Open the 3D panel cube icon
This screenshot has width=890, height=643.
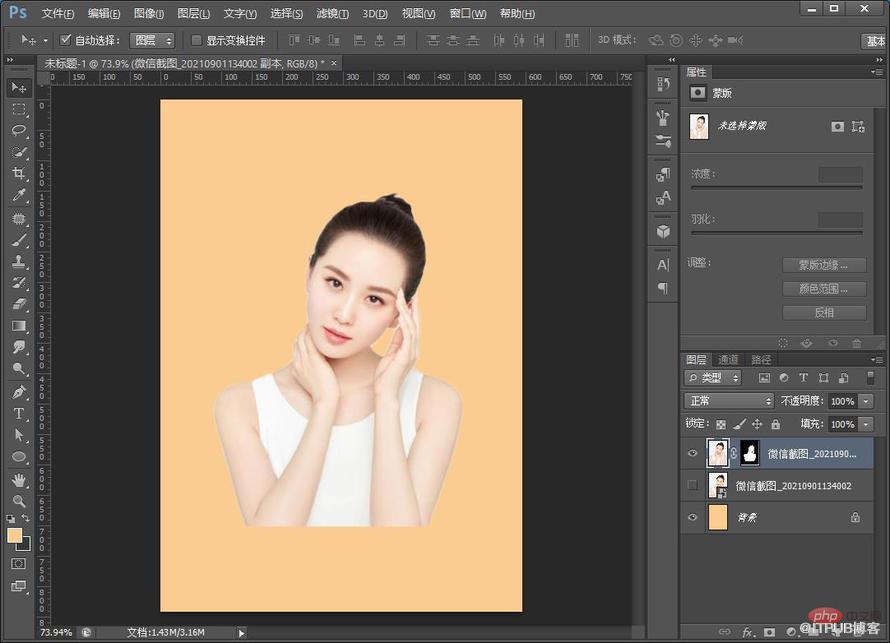[x=662, y=232]
